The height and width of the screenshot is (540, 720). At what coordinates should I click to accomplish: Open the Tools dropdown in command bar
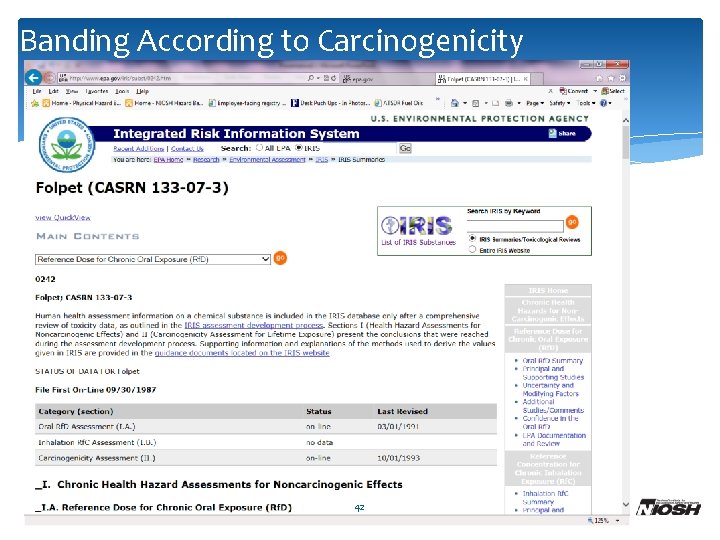pyautogui.click(x=586, y=103)
